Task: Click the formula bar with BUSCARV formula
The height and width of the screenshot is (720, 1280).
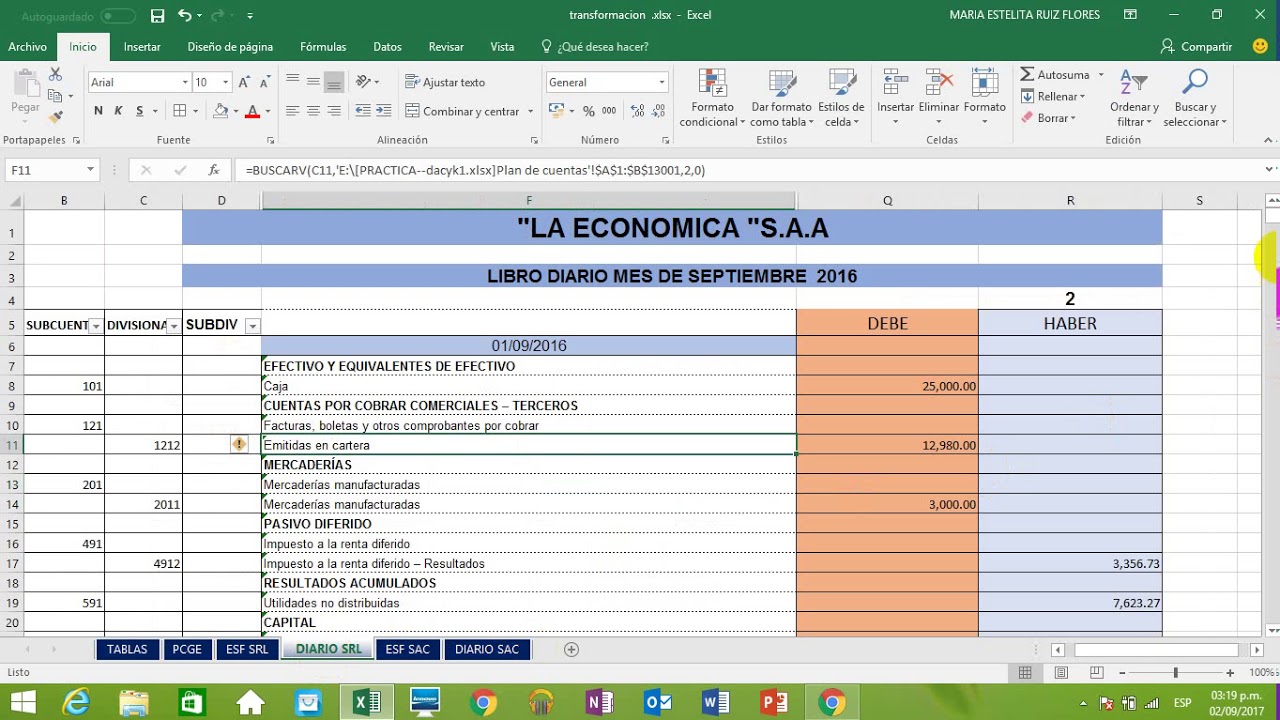Action: click(750, 170)
